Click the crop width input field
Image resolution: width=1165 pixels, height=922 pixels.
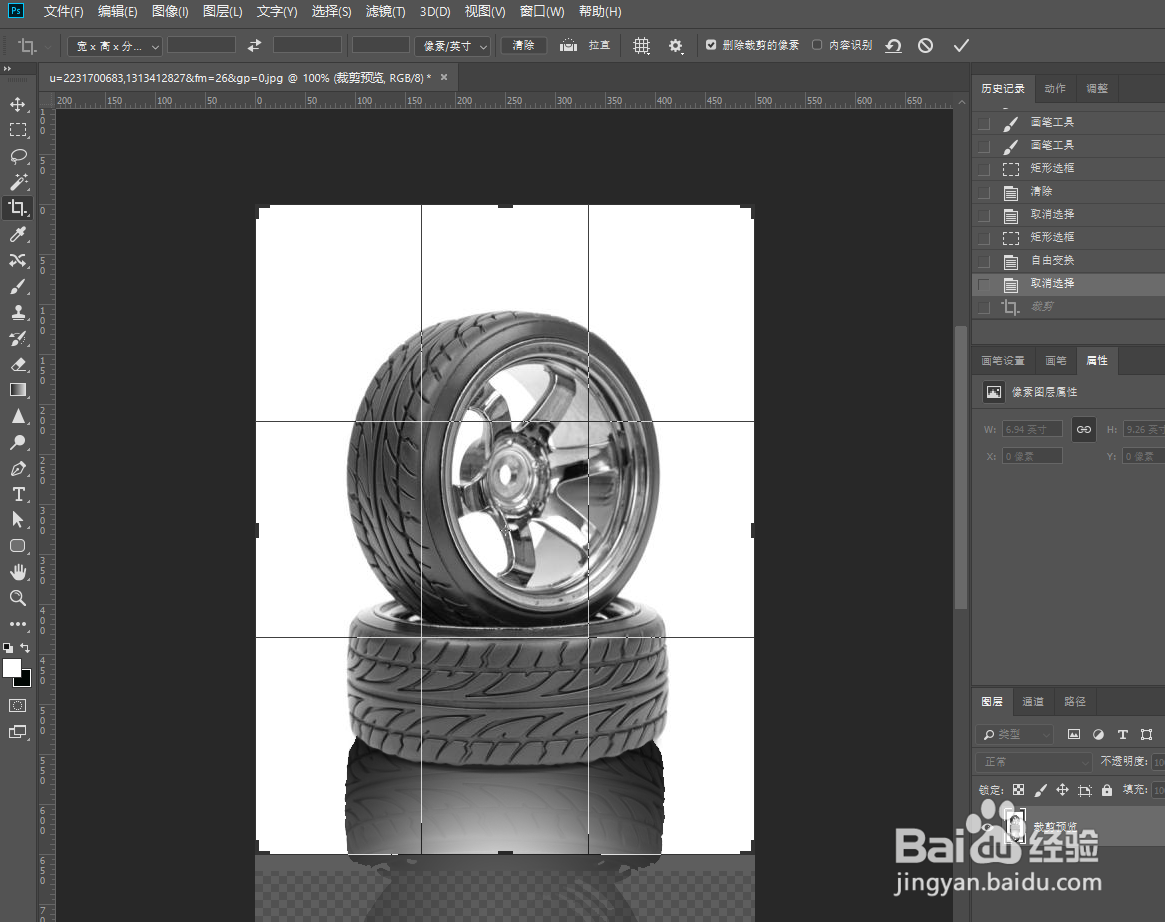pos(201,45)
